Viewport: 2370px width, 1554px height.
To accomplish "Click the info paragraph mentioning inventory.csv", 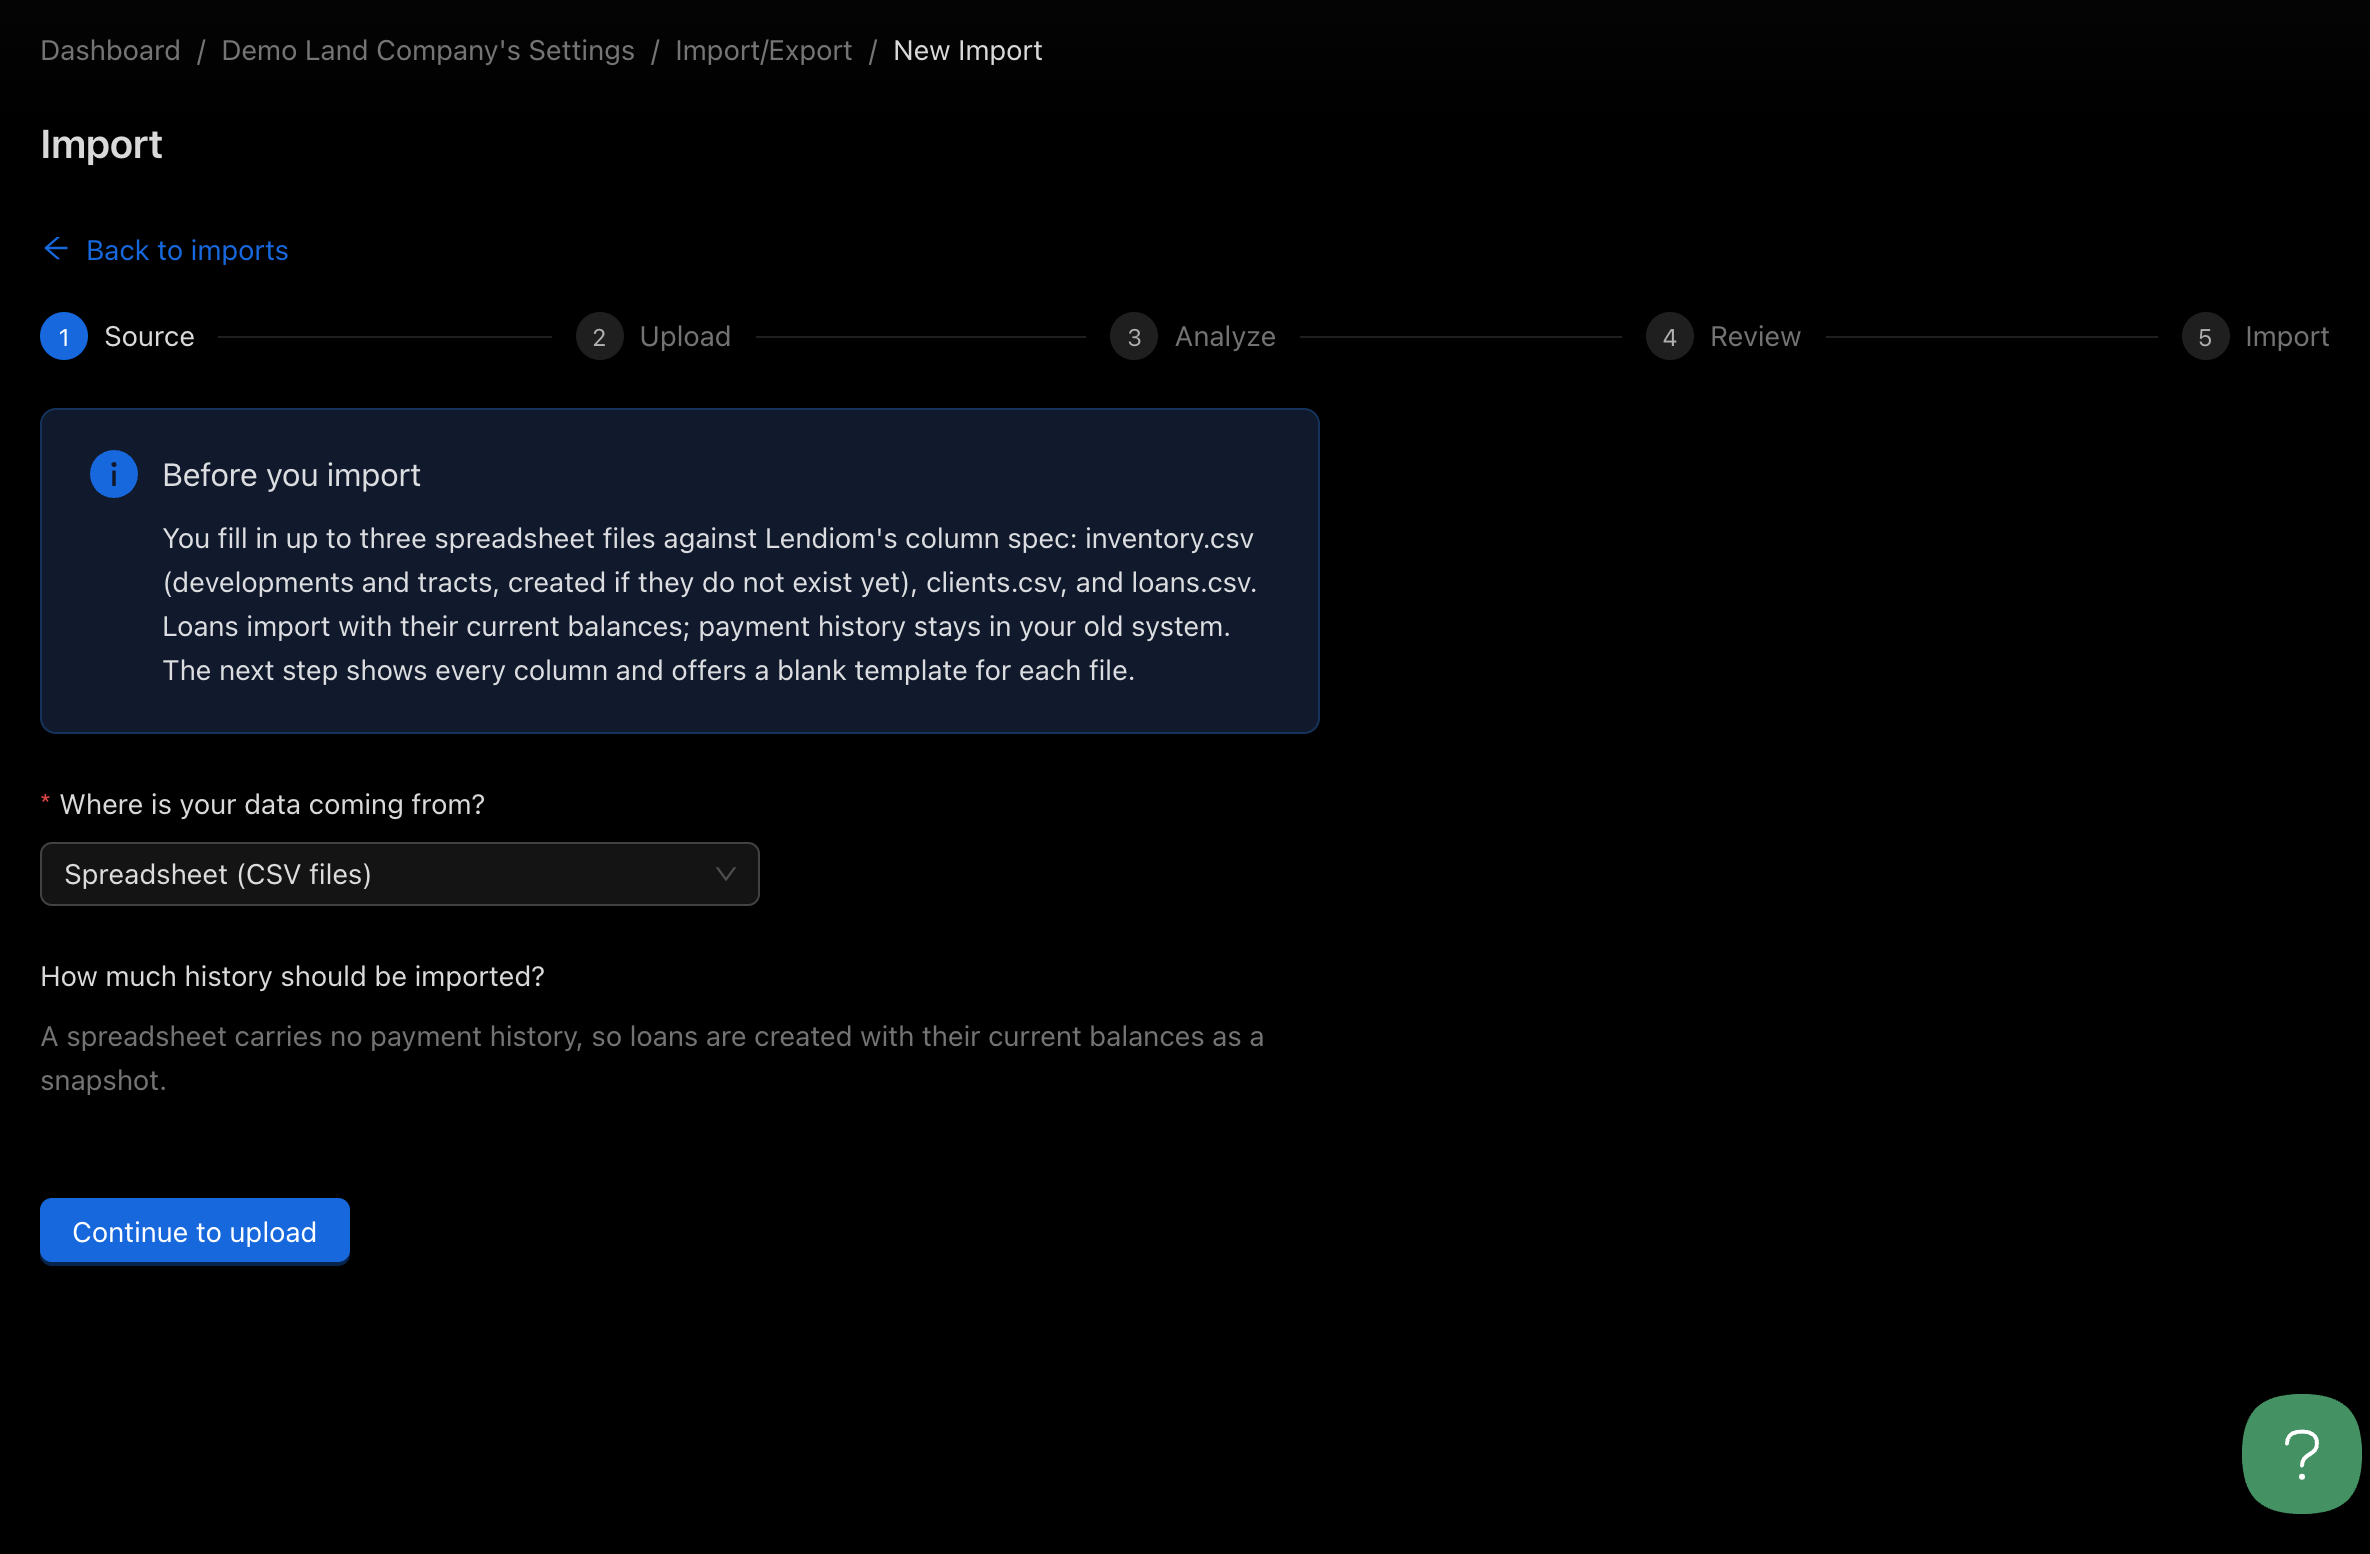I will [710, 604].
